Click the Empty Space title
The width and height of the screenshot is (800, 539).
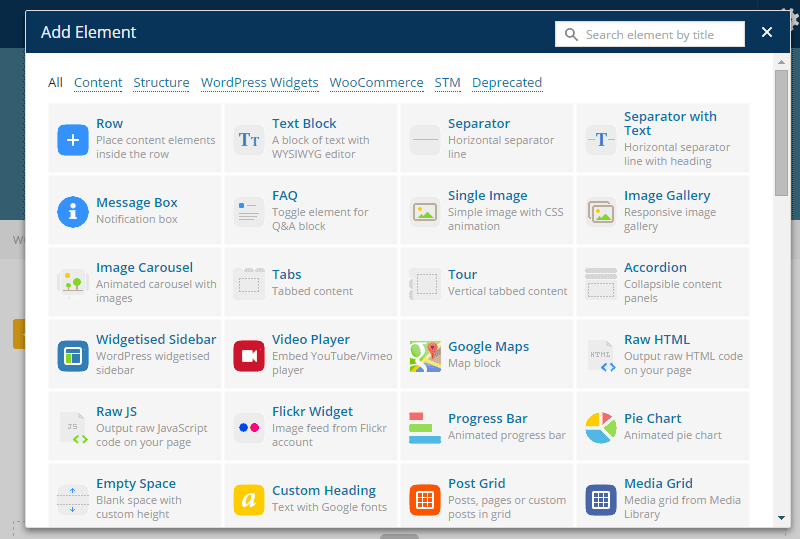pyautogui.click(x=136, y=483)
